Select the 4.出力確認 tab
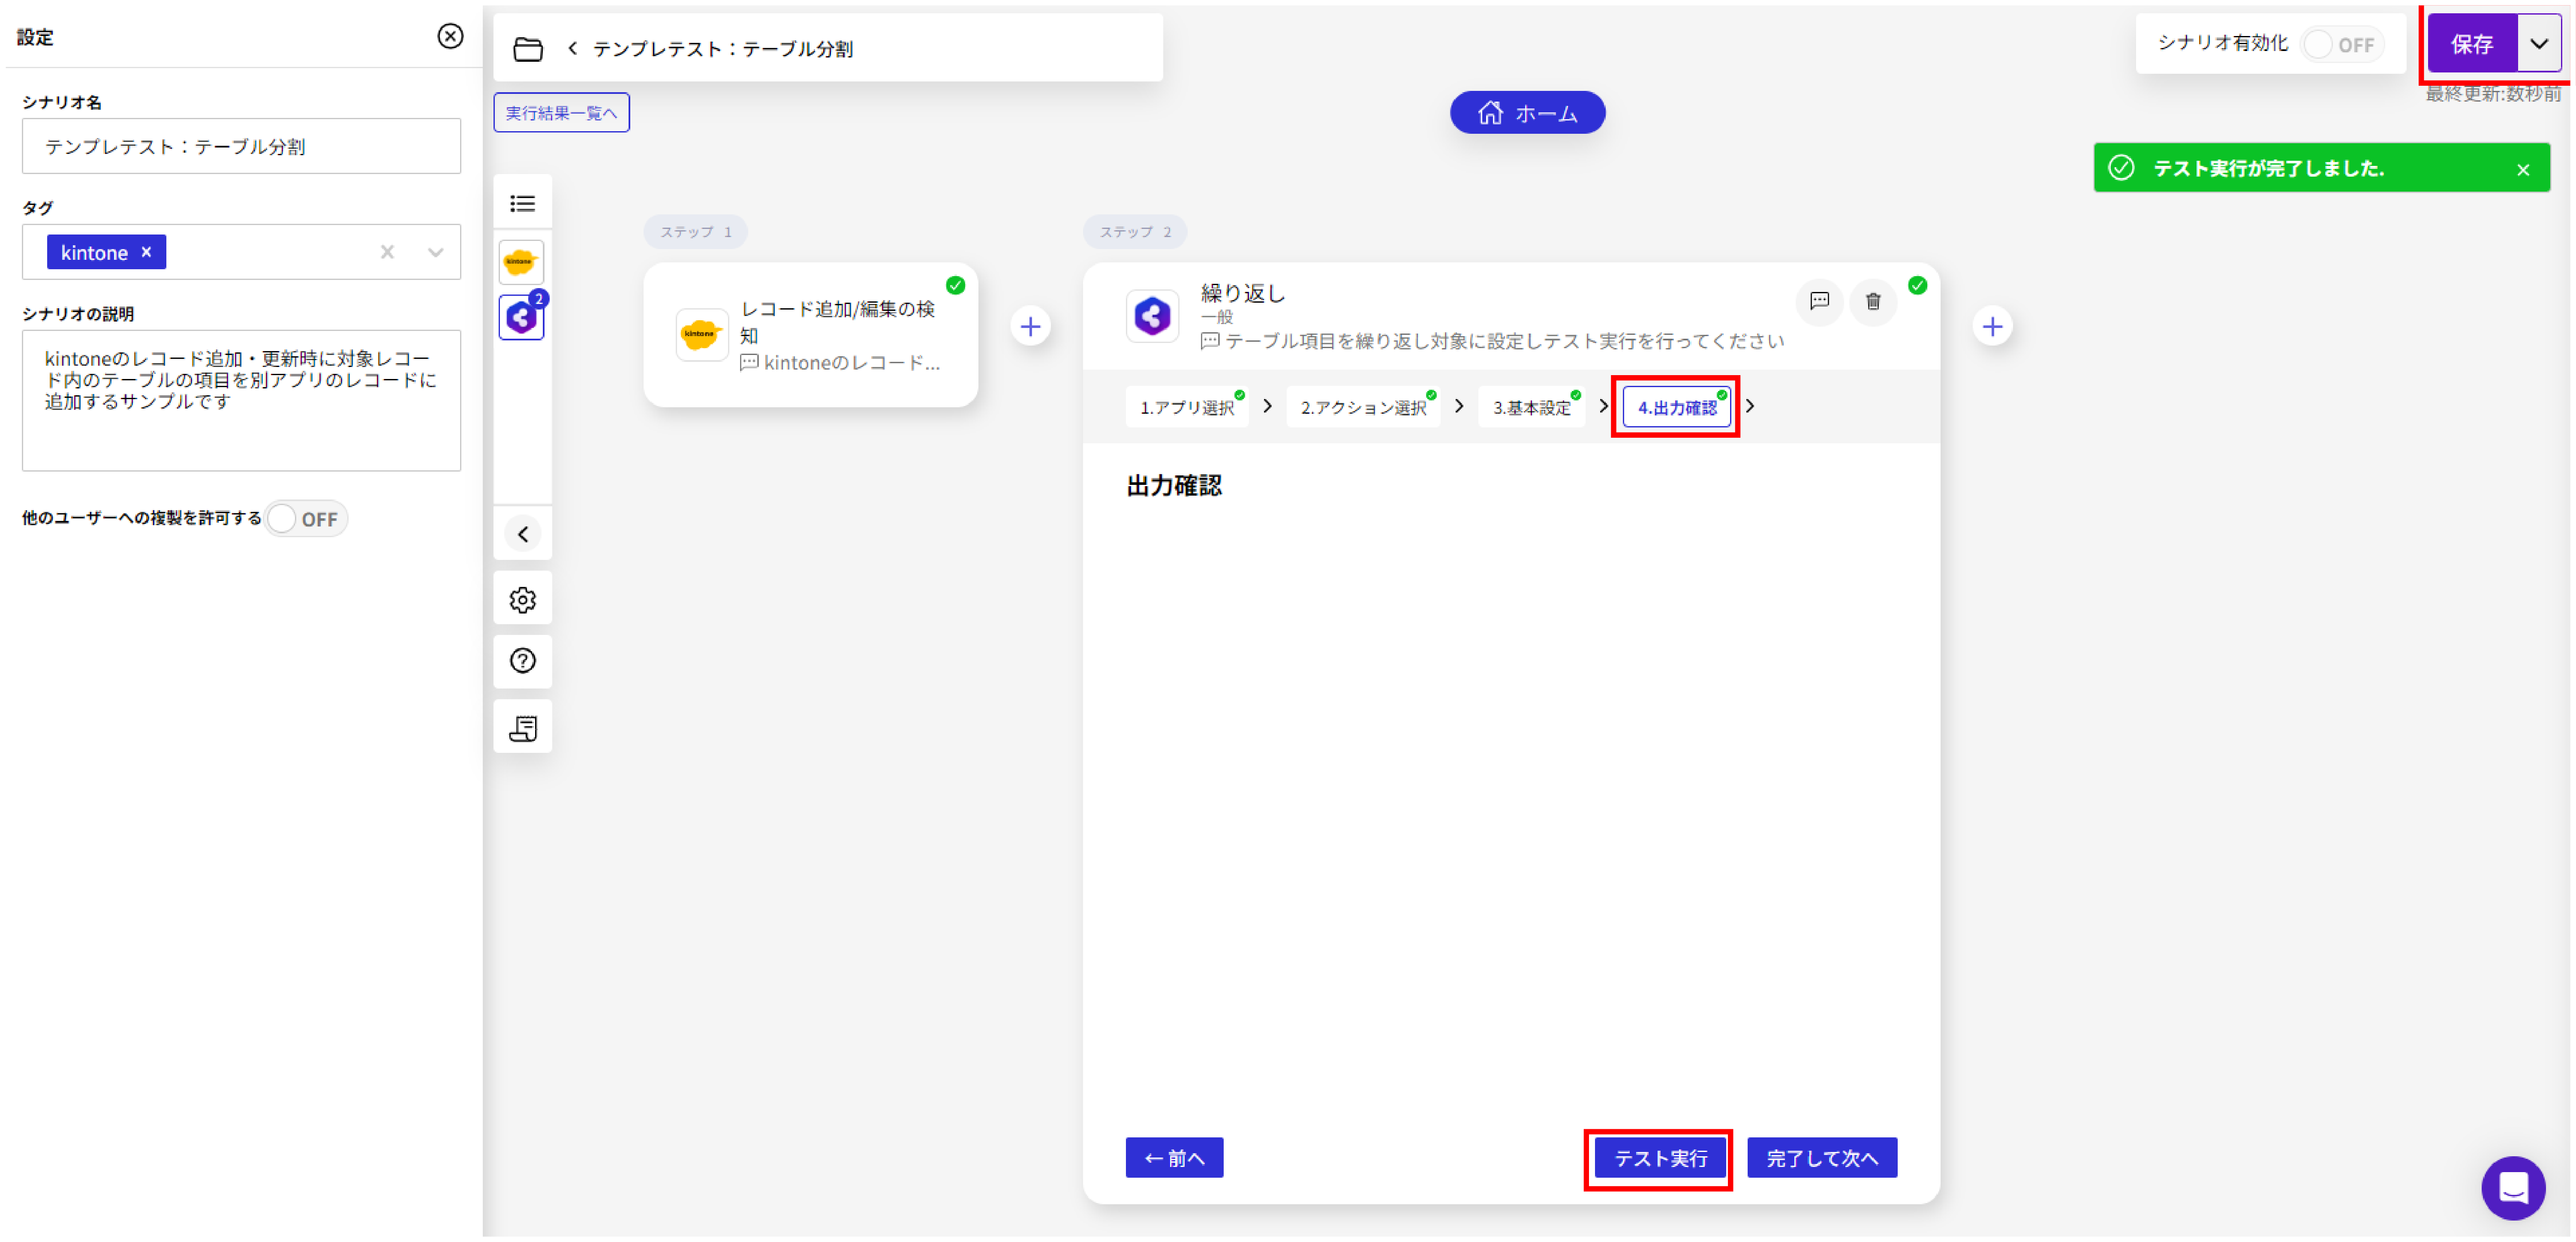Screen dimensions: 2576x1242 coord(1677,407)
